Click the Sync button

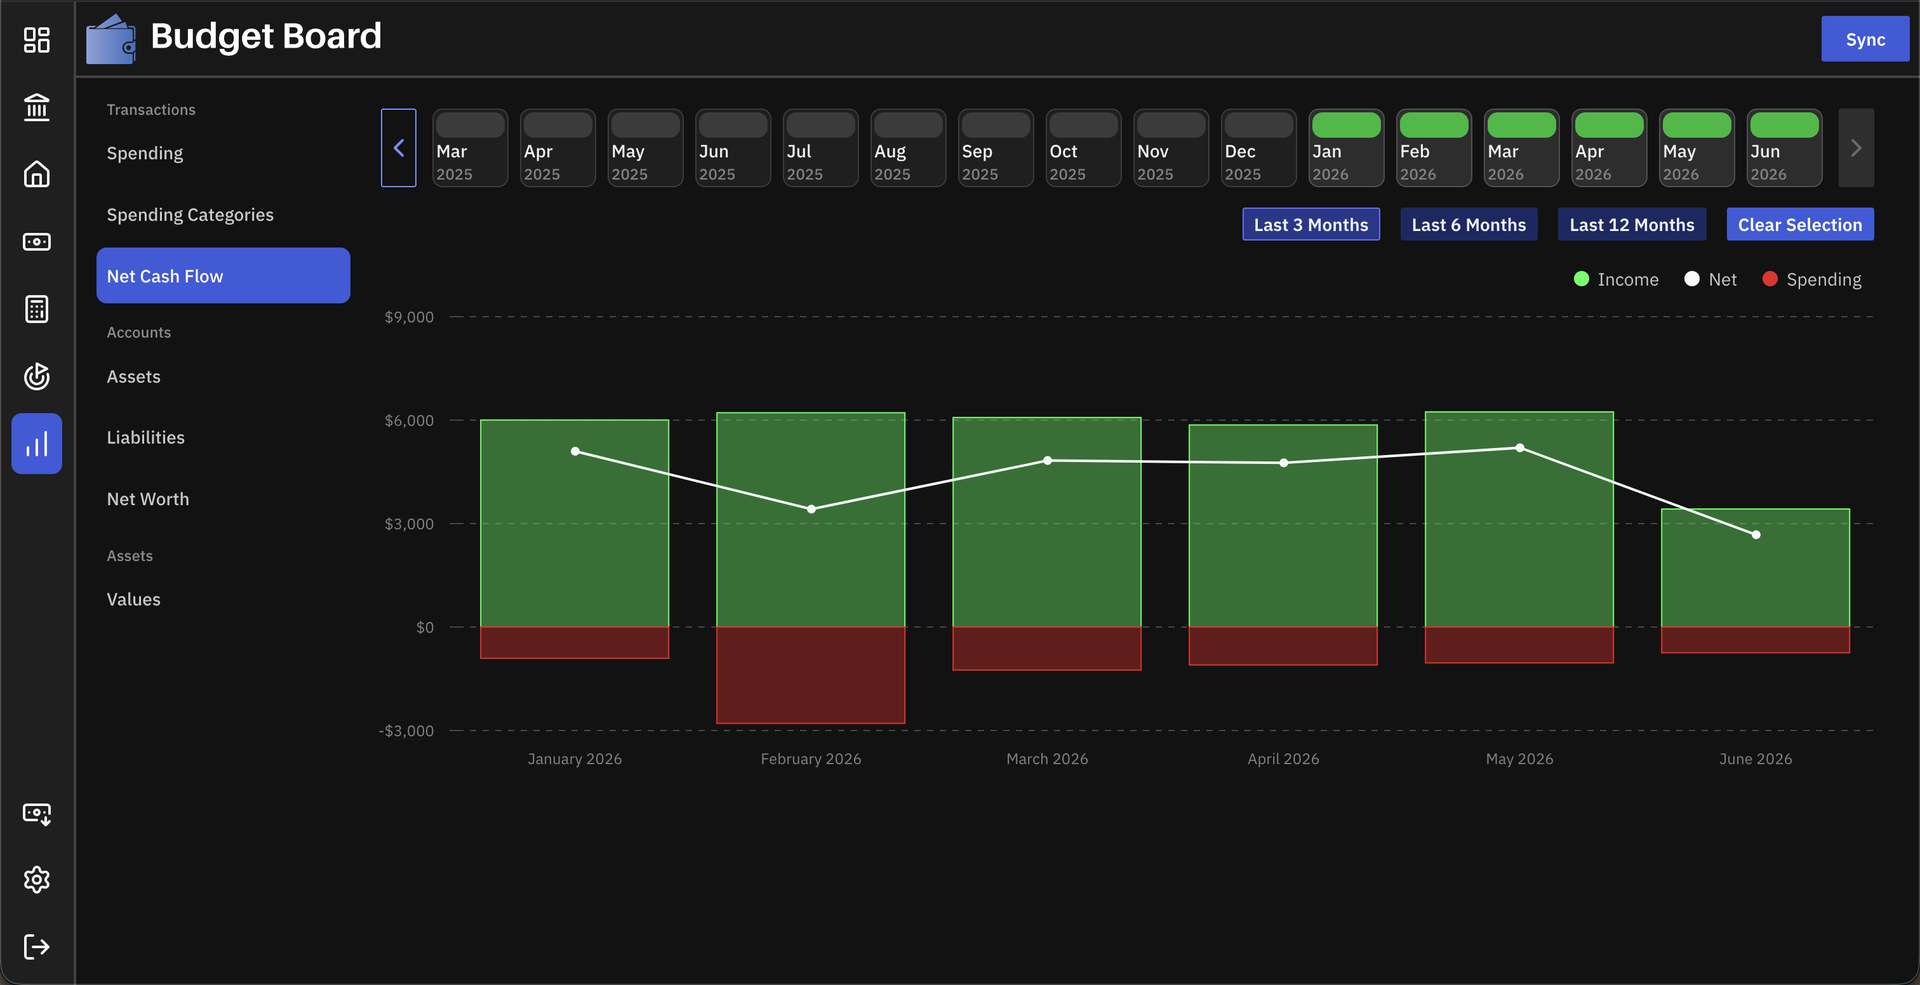(1865, 39)
